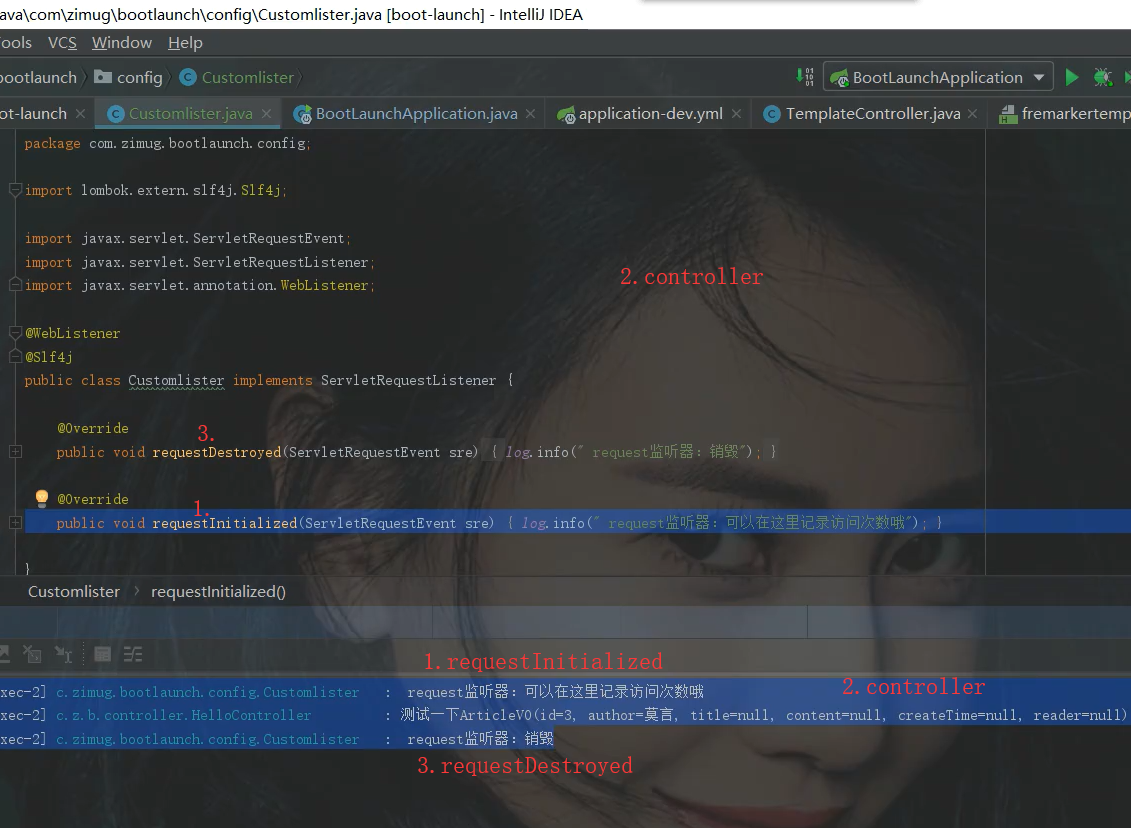Click the package com.zimug.bootlaunch.config line
The height and width of the screenshot is (828, 1131).
[167, 143]
